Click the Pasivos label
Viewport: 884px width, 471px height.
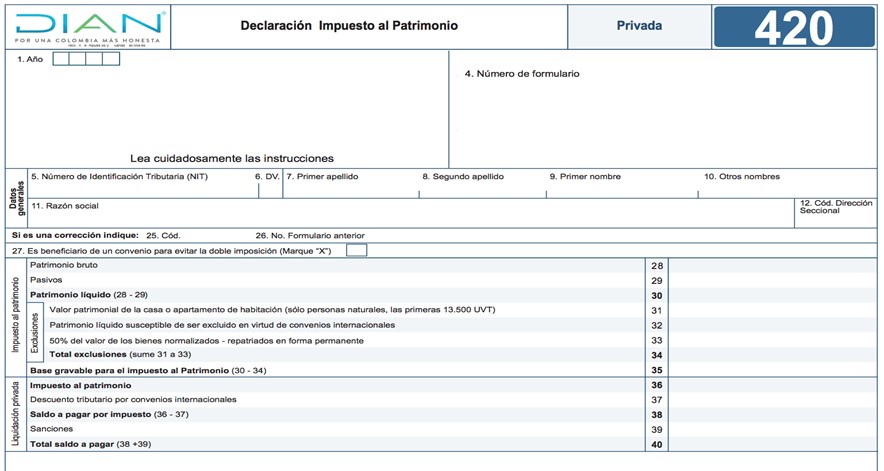[46, 280]
